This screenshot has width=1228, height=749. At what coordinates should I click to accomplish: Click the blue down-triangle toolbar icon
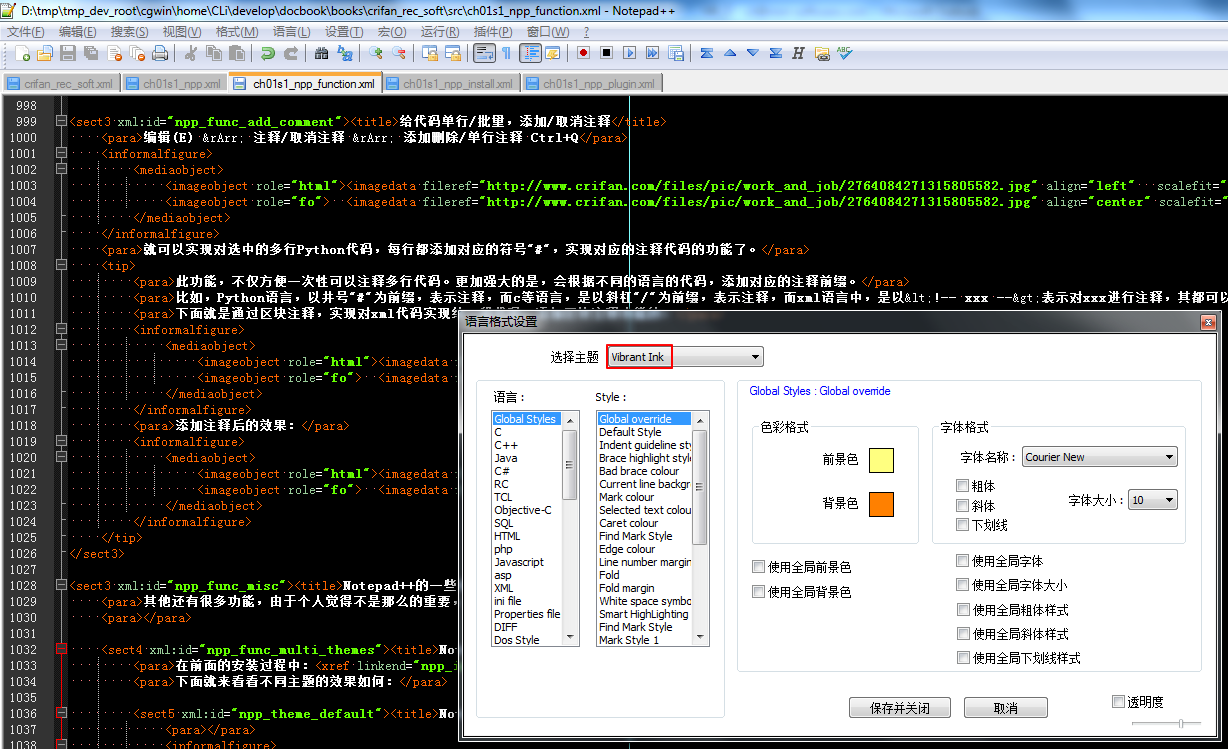pos(753,53)
